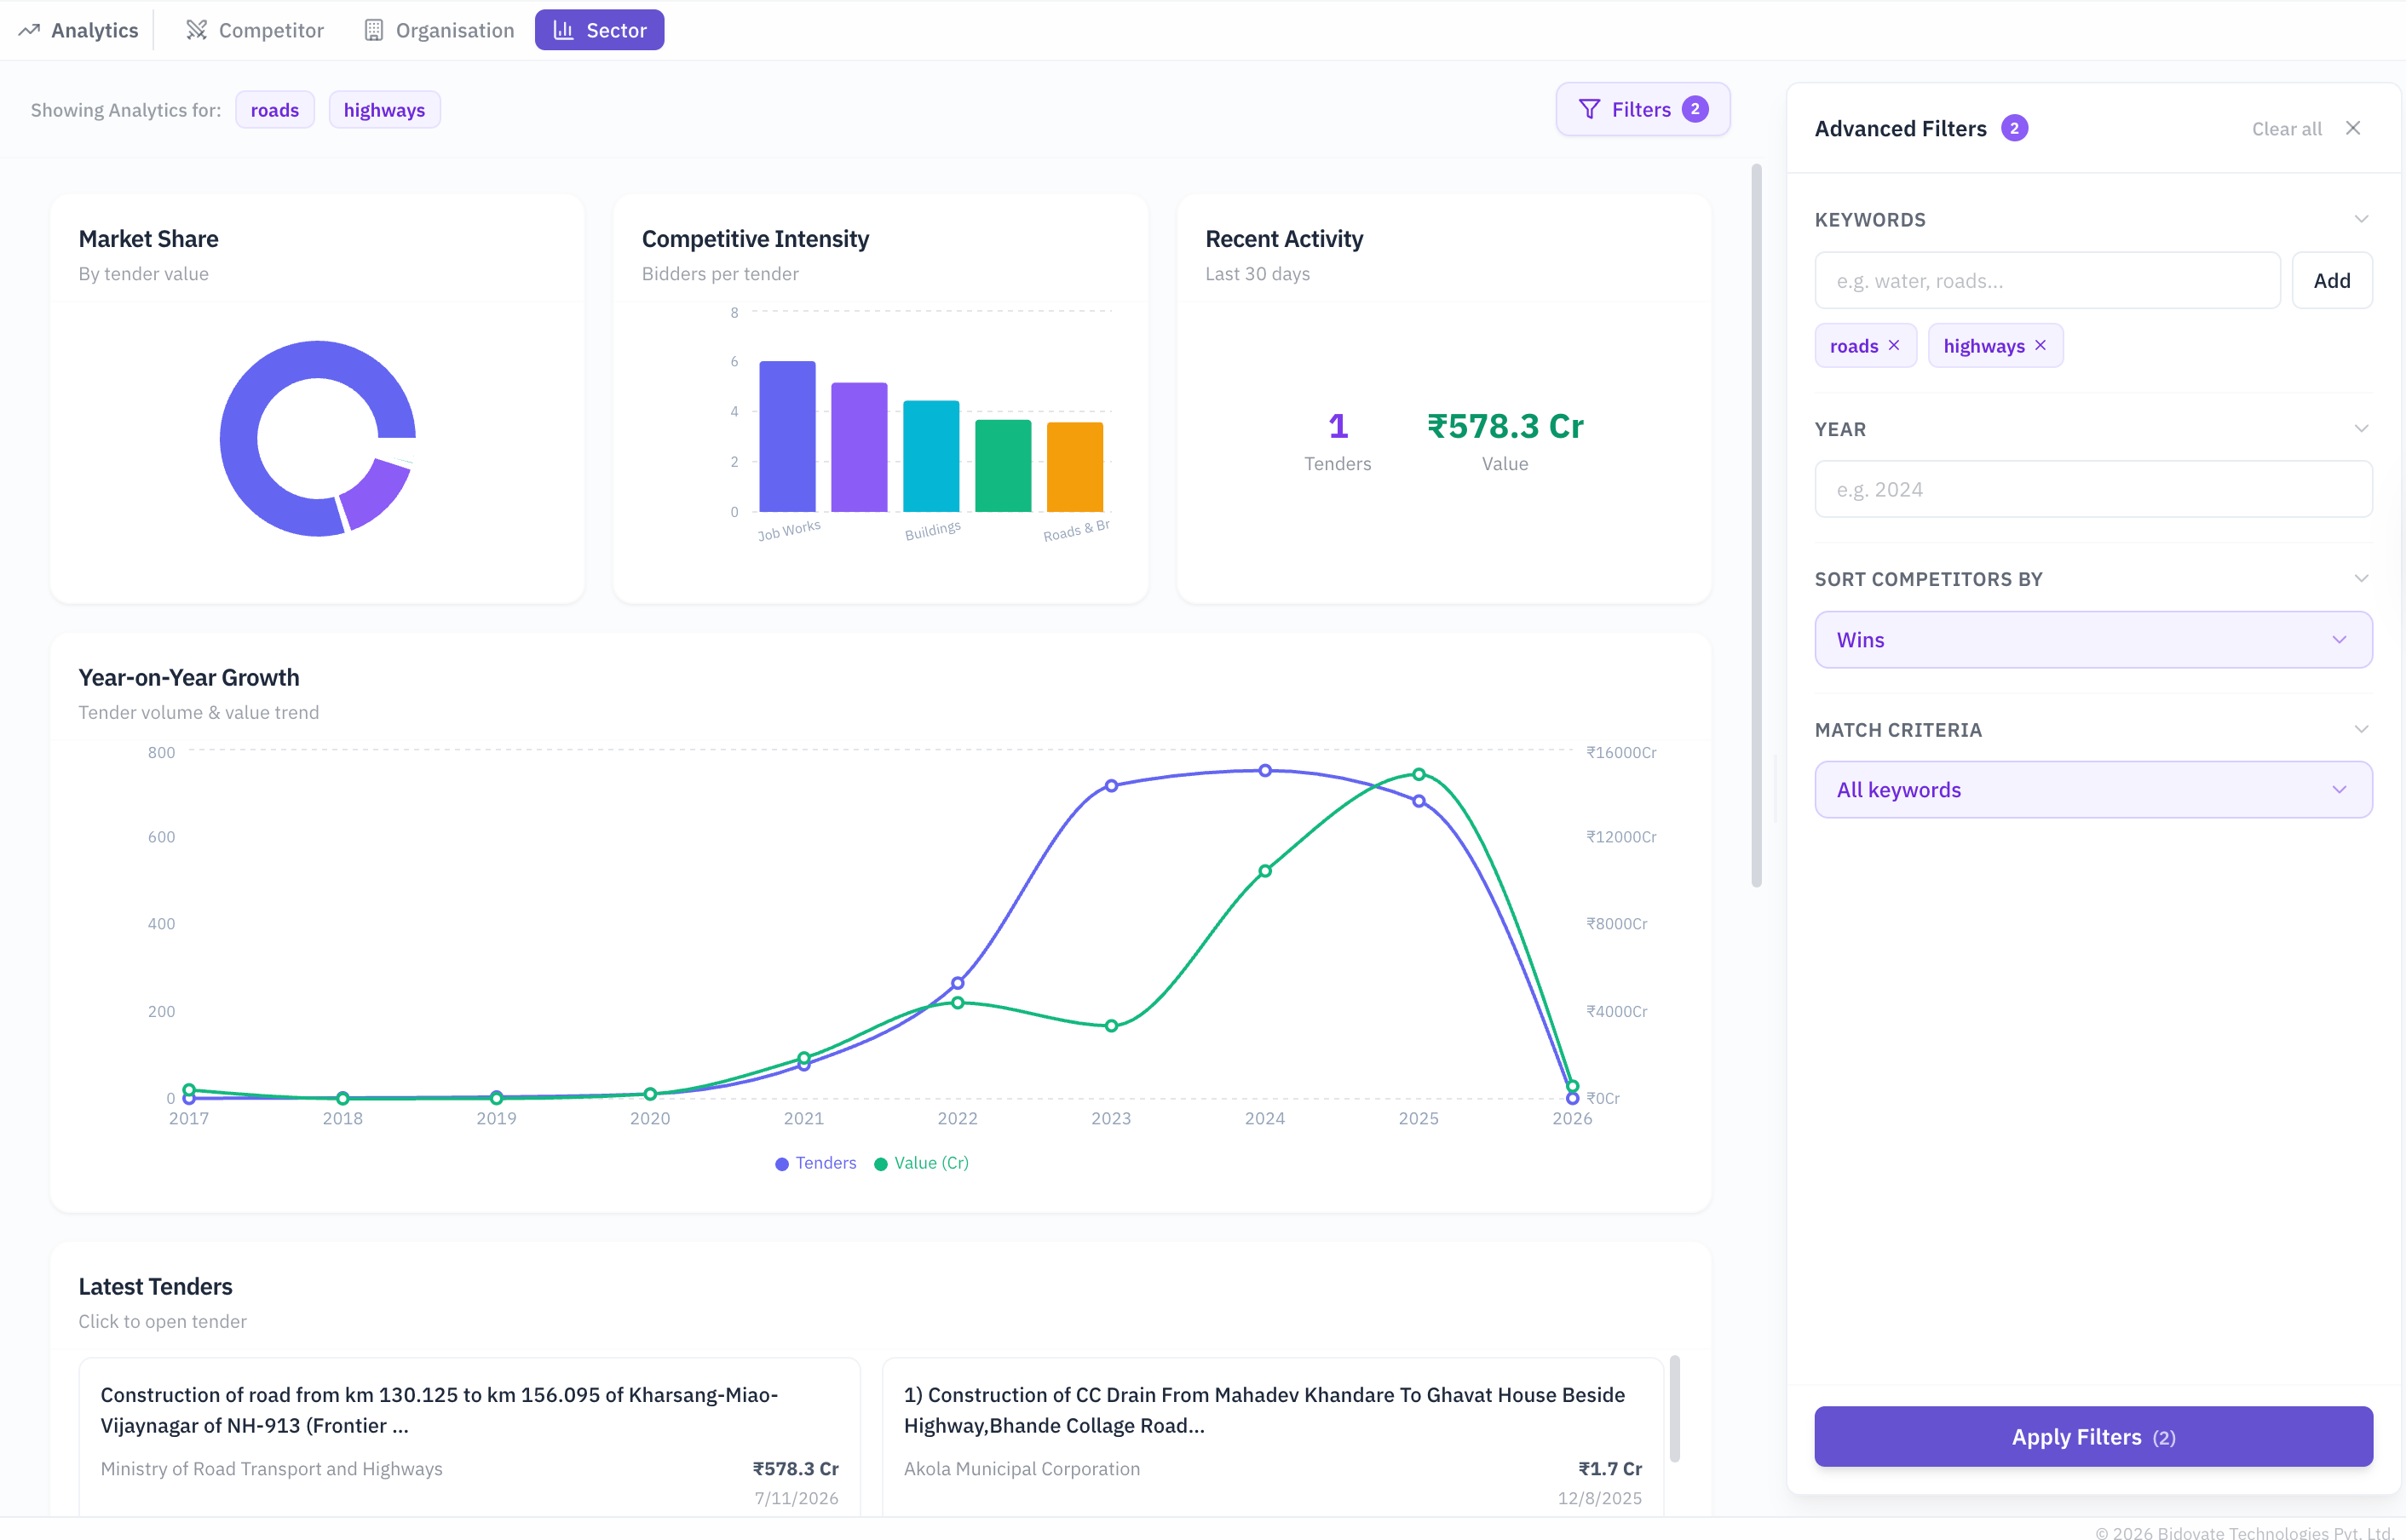Image resolution: width=2406 pixels, height=1540 pixels.
Task: Collapse the Match Criteria chevron
Action: (x=2361, y=730)
